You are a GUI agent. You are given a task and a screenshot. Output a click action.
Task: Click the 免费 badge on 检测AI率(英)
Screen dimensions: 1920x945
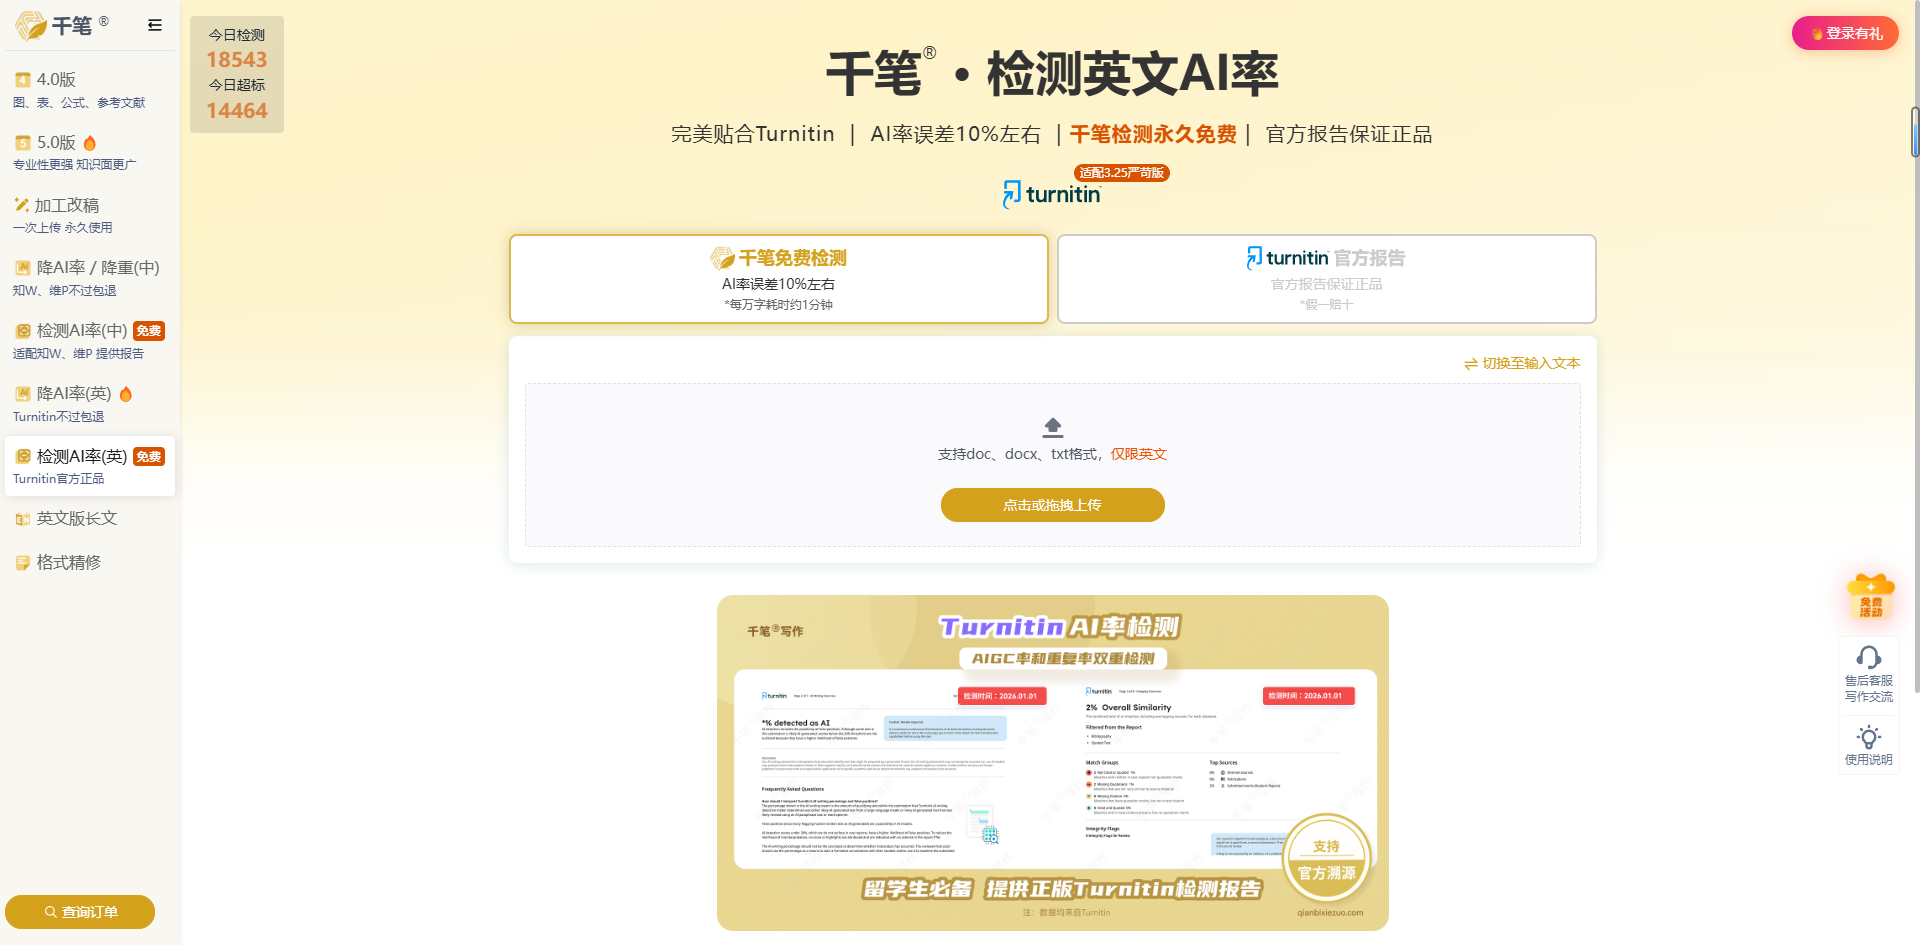pos(149,457)
